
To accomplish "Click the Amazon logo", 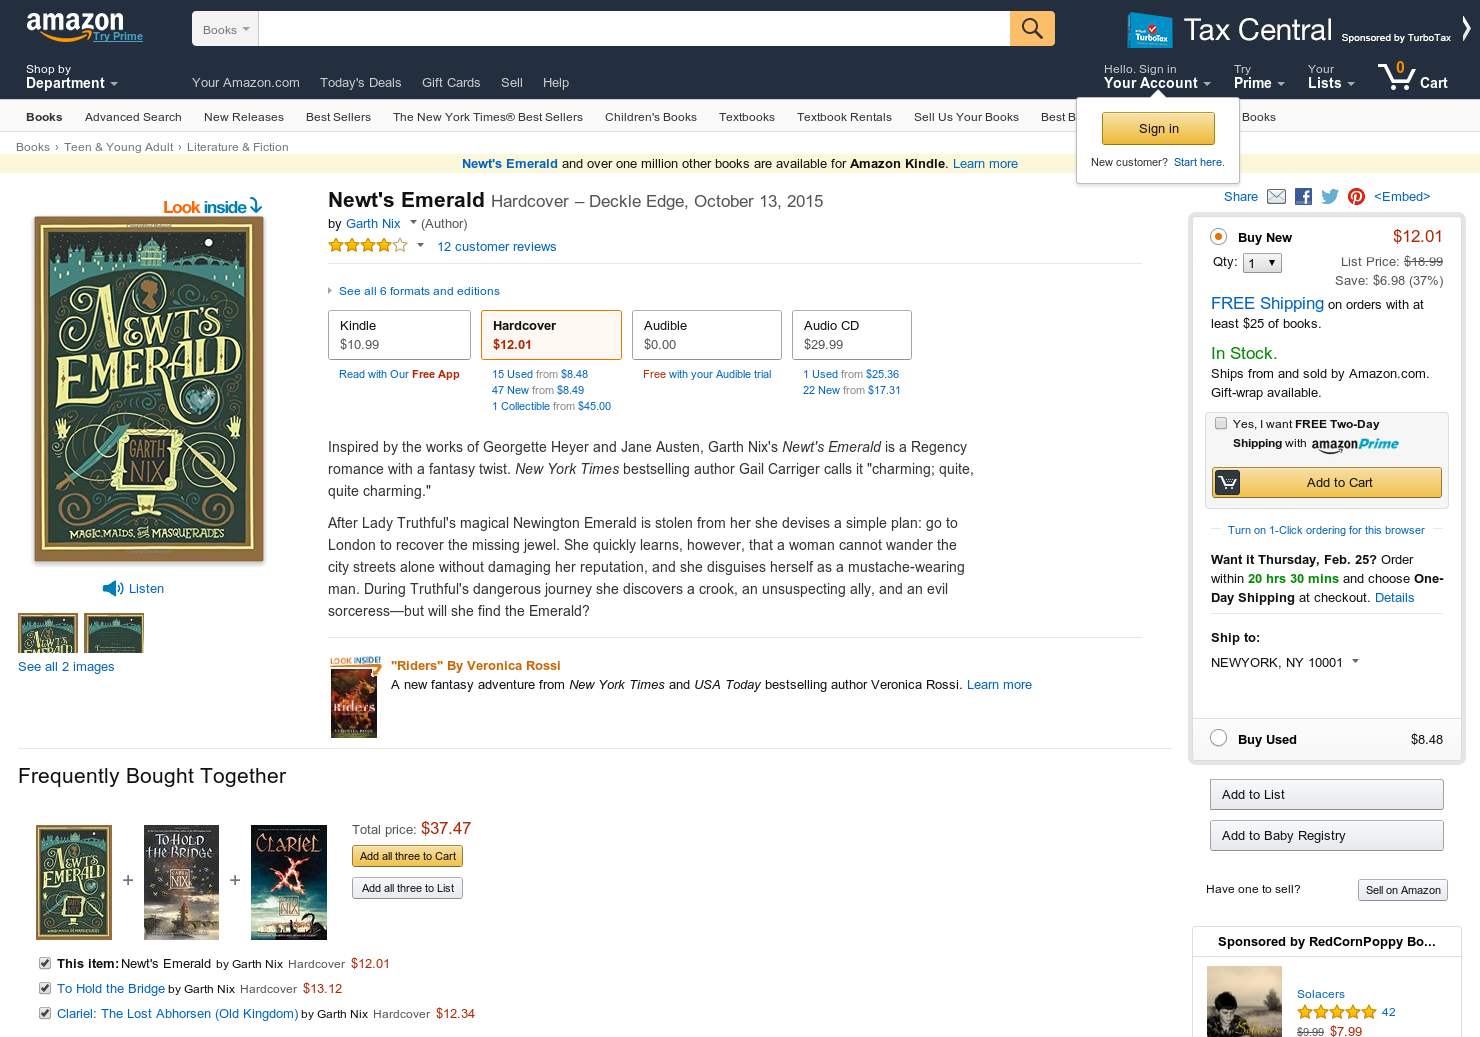I will (x=76, y=26).
